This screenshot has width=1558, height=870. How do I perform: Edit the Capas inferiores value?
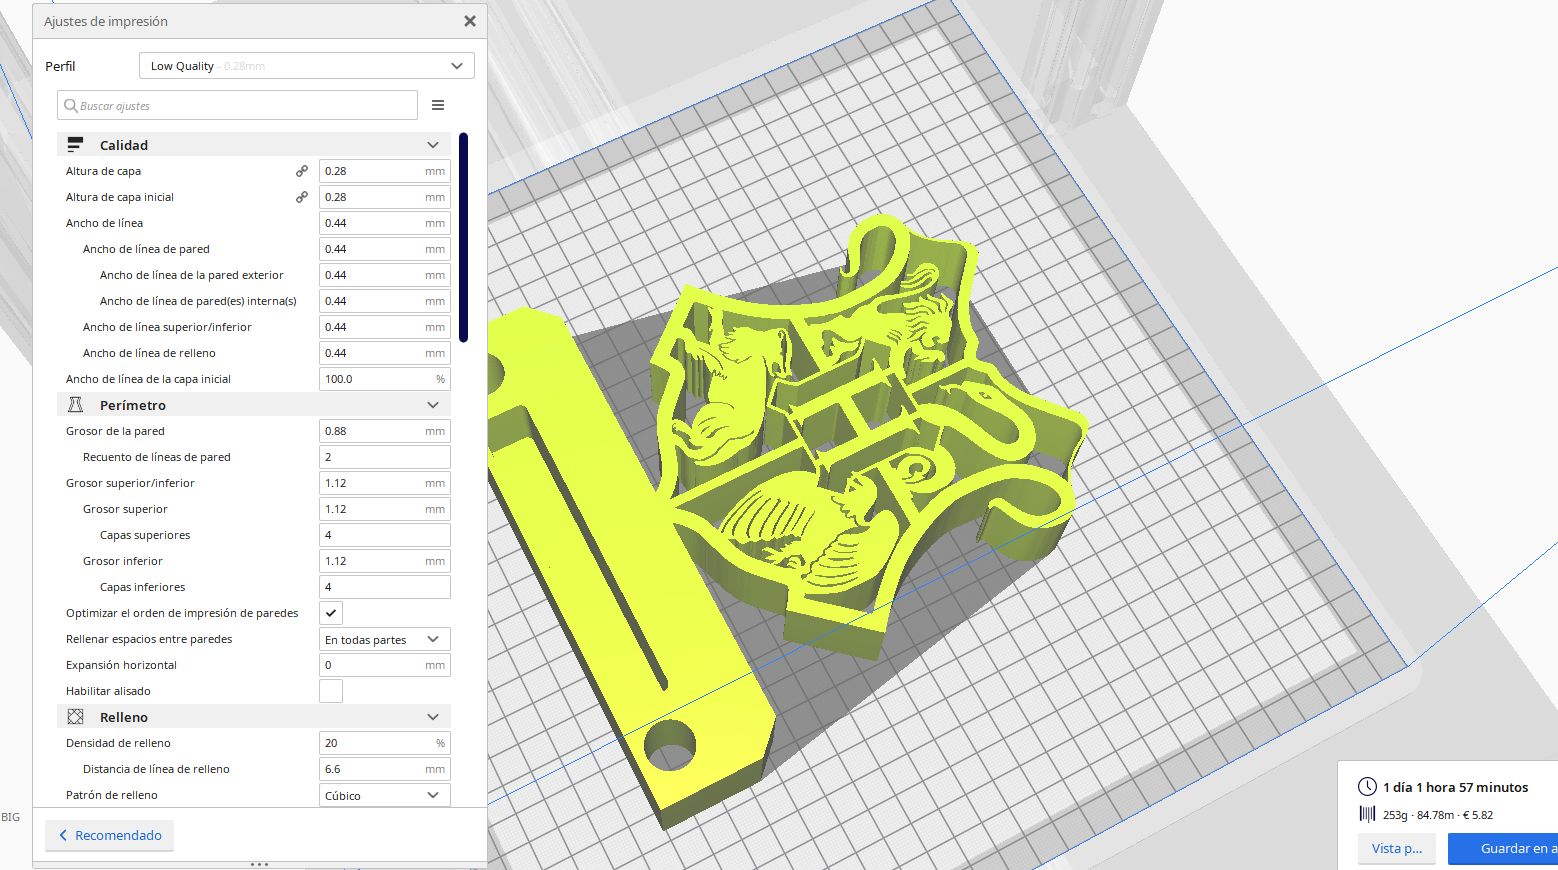point(385,587)
